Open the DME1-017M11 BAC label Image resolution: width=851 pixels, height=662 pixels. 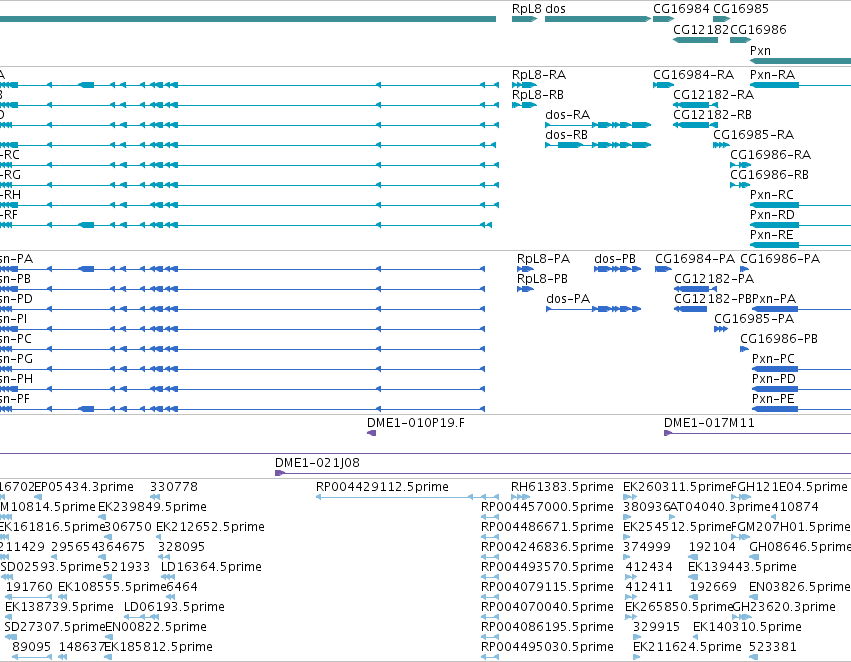click(x=709, y=423)
